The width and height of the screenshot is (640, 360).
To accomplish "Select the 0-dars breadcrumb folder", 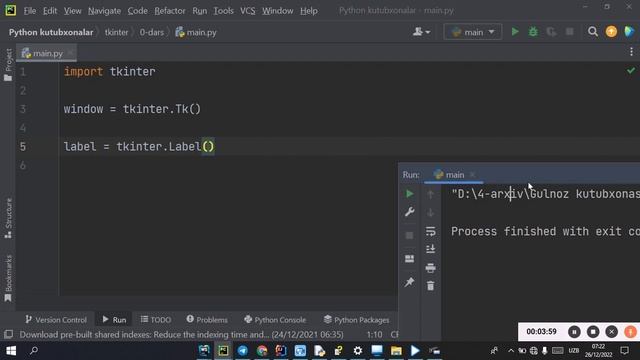I will pos(151,32).
